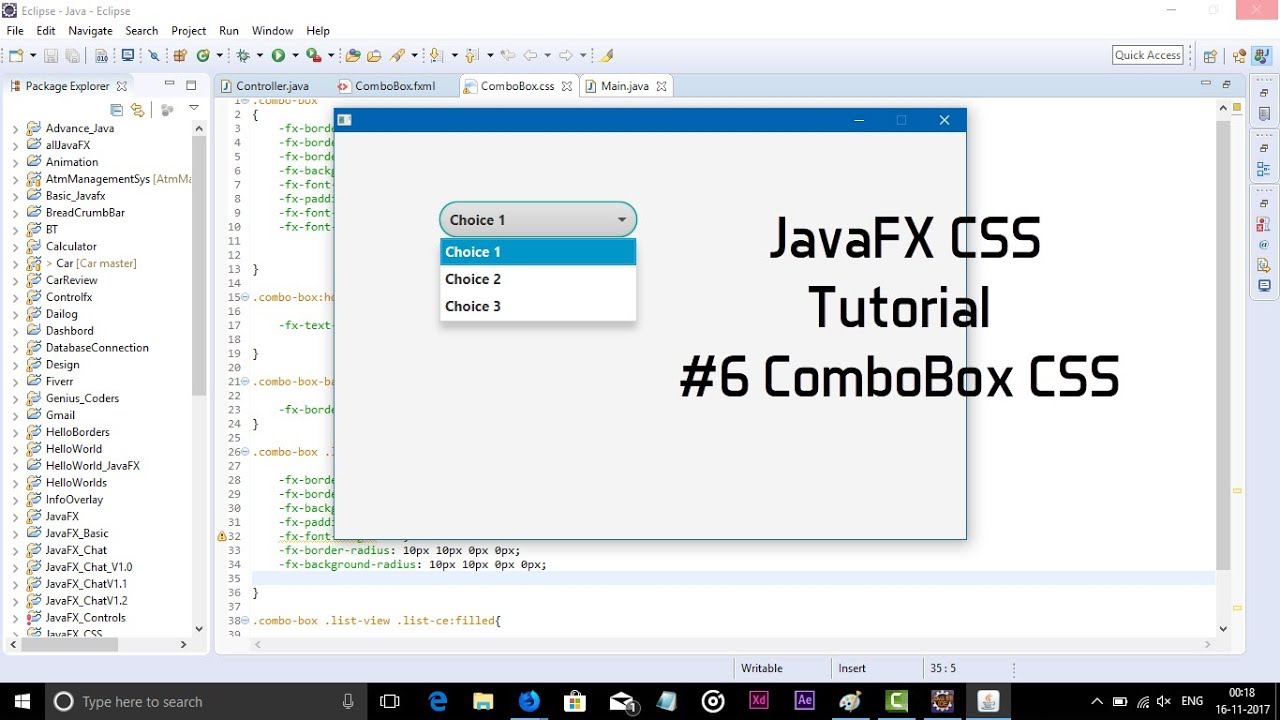
Task: Click Collapse All in Package Explorer
Action: [117, 110]
